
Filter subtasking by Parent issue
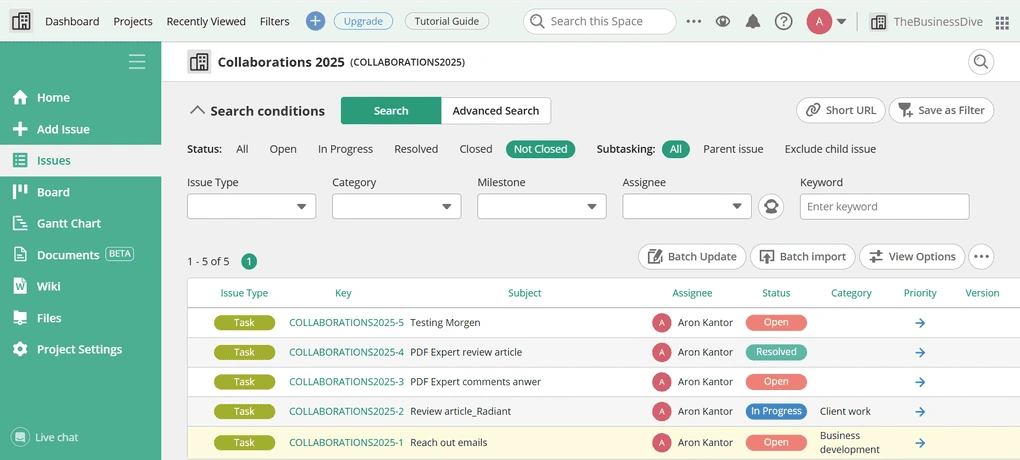733,149
